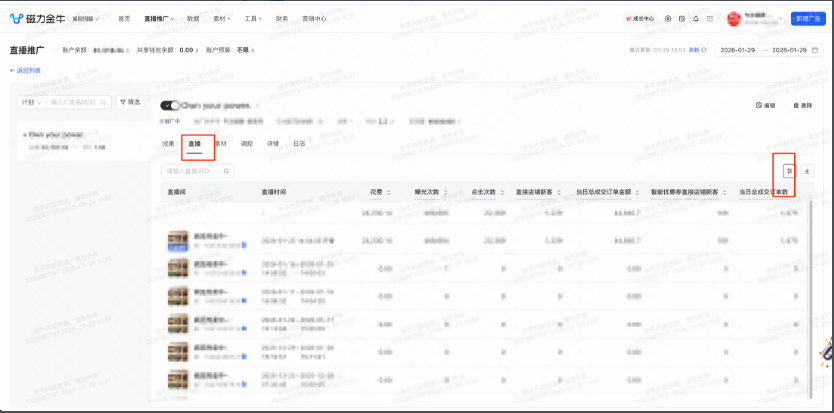Click the square document icon left of the bell

click(682, 19)
